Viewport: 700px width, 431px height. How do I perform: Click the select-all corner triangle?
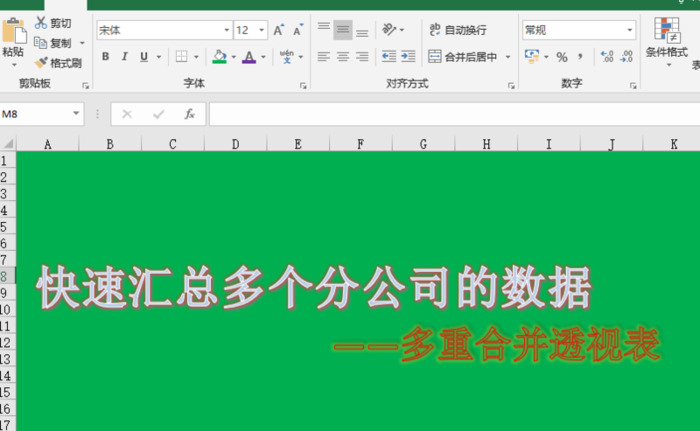pos(8,143)
